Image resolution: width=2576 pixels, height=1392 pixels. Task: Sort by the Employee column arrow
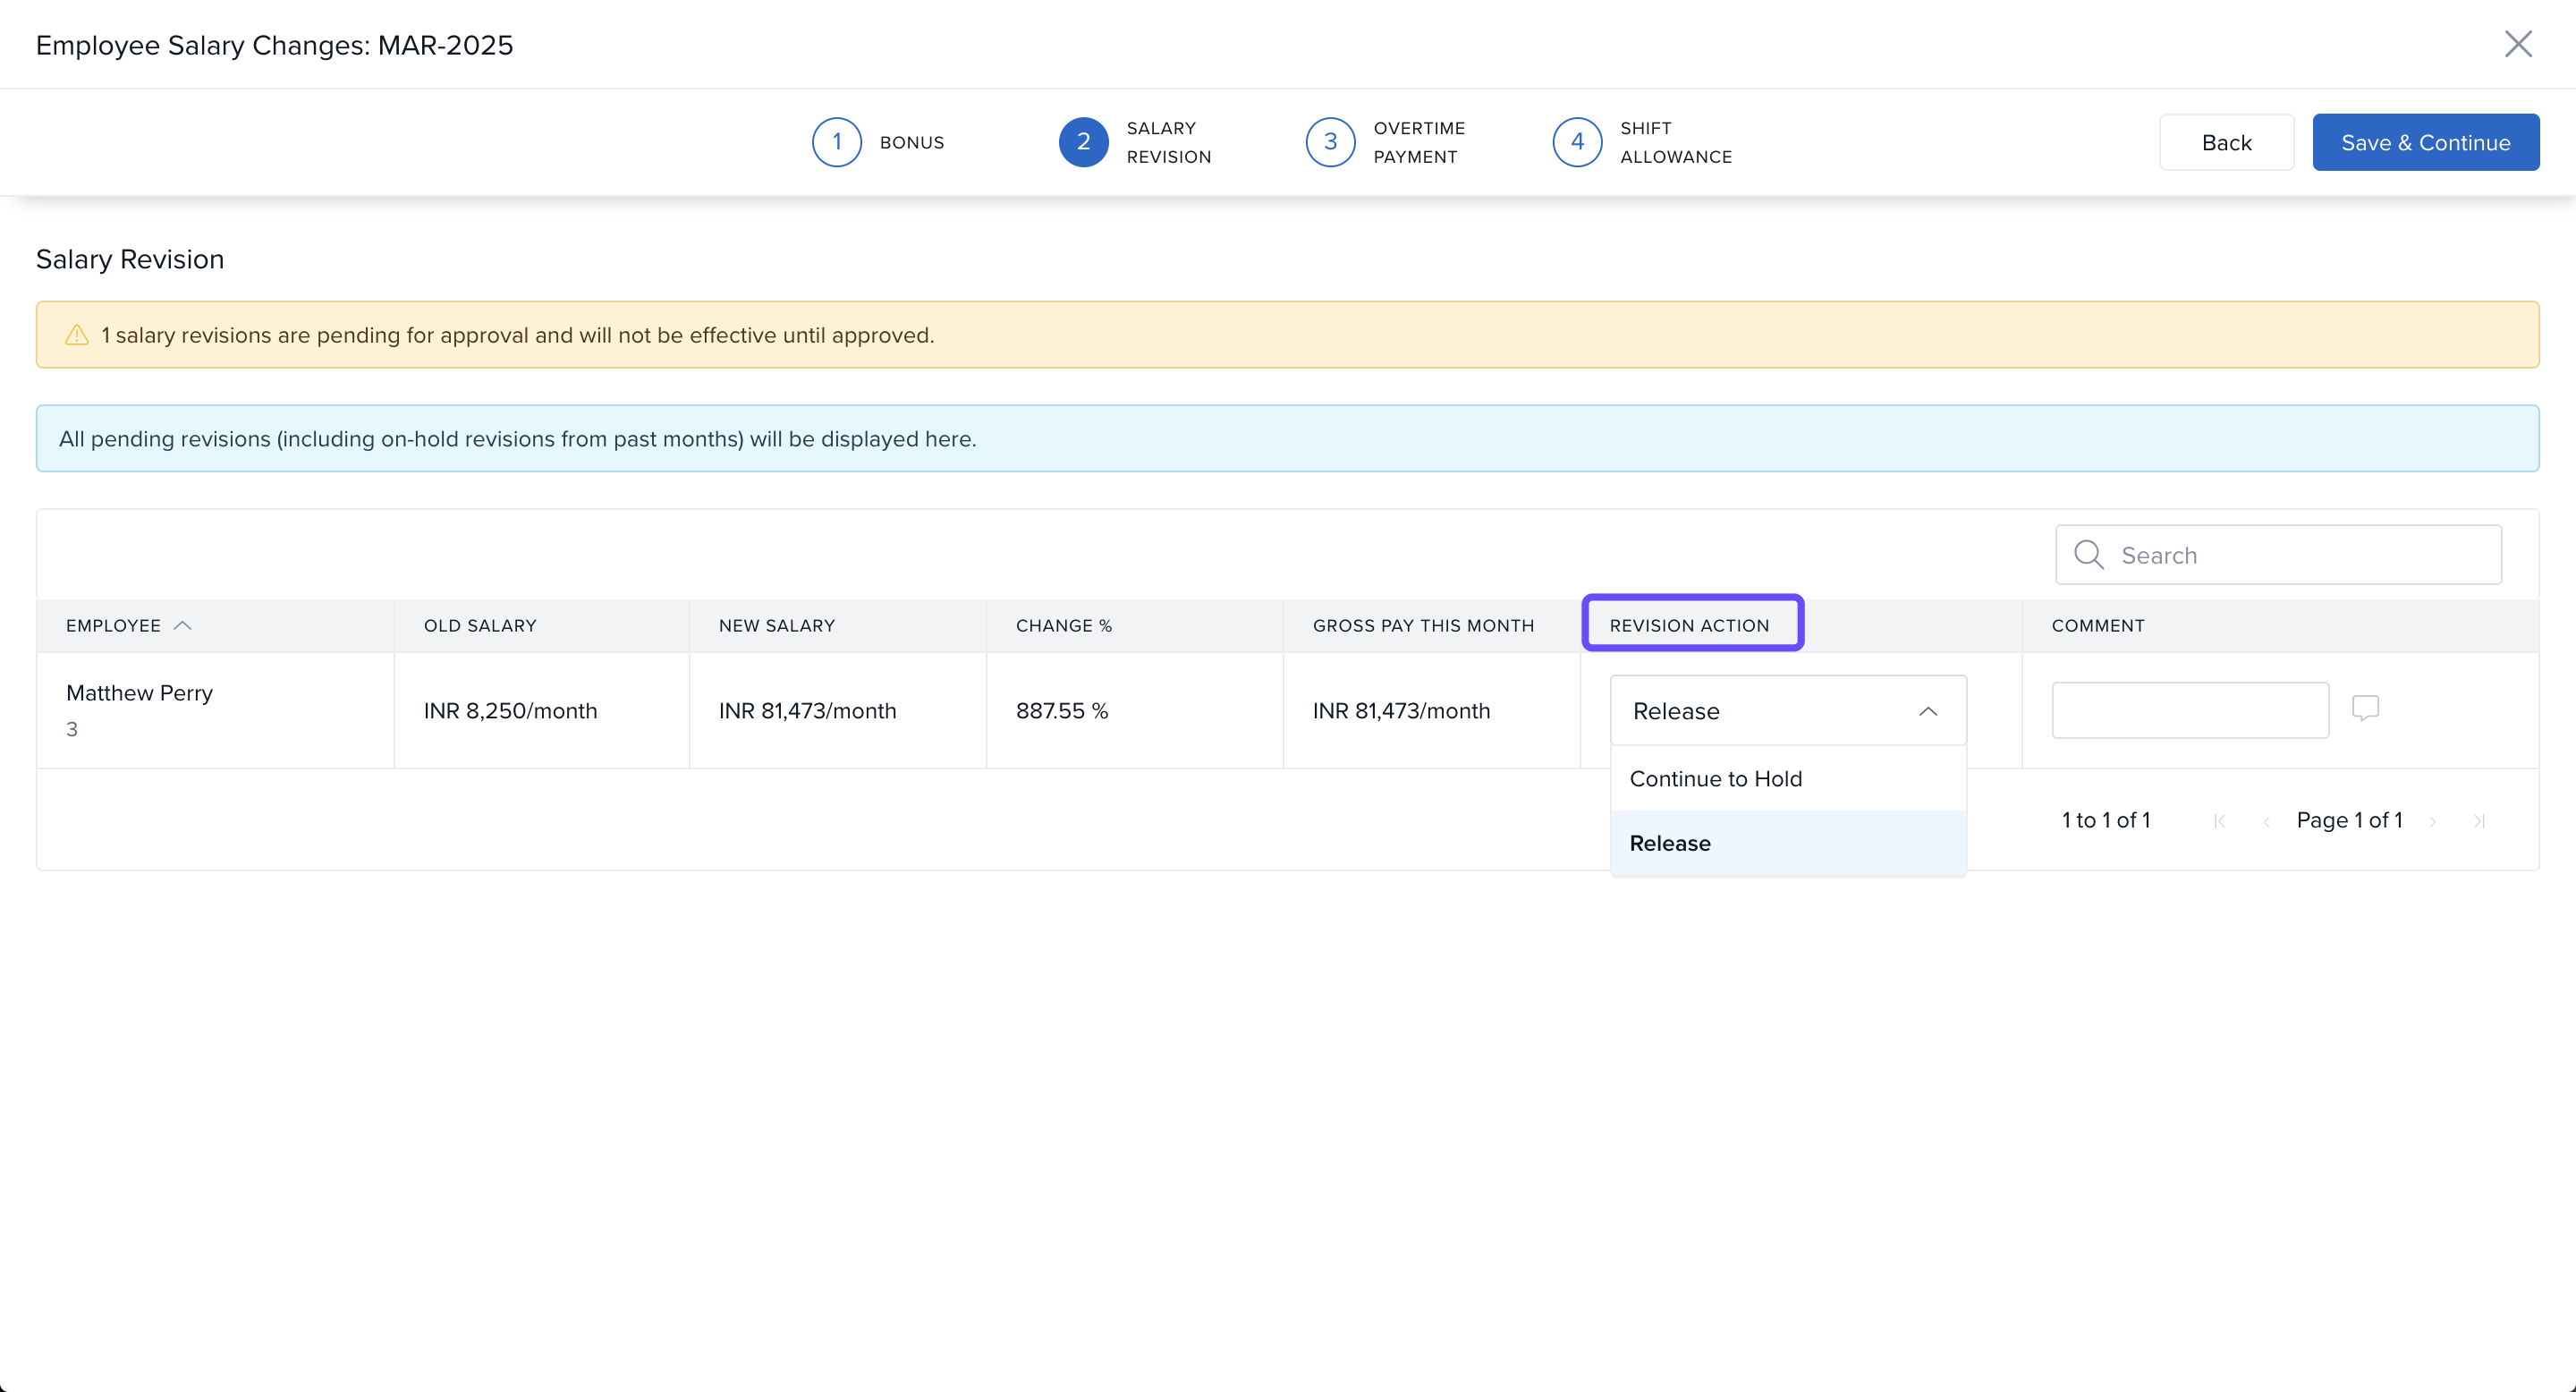tap(182, 625)
